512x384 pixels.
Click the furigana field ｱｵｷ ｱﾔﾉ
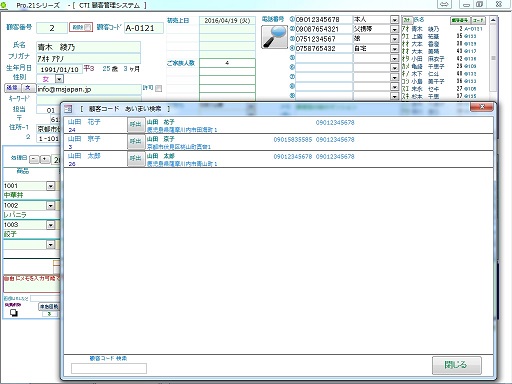[88, 59]
